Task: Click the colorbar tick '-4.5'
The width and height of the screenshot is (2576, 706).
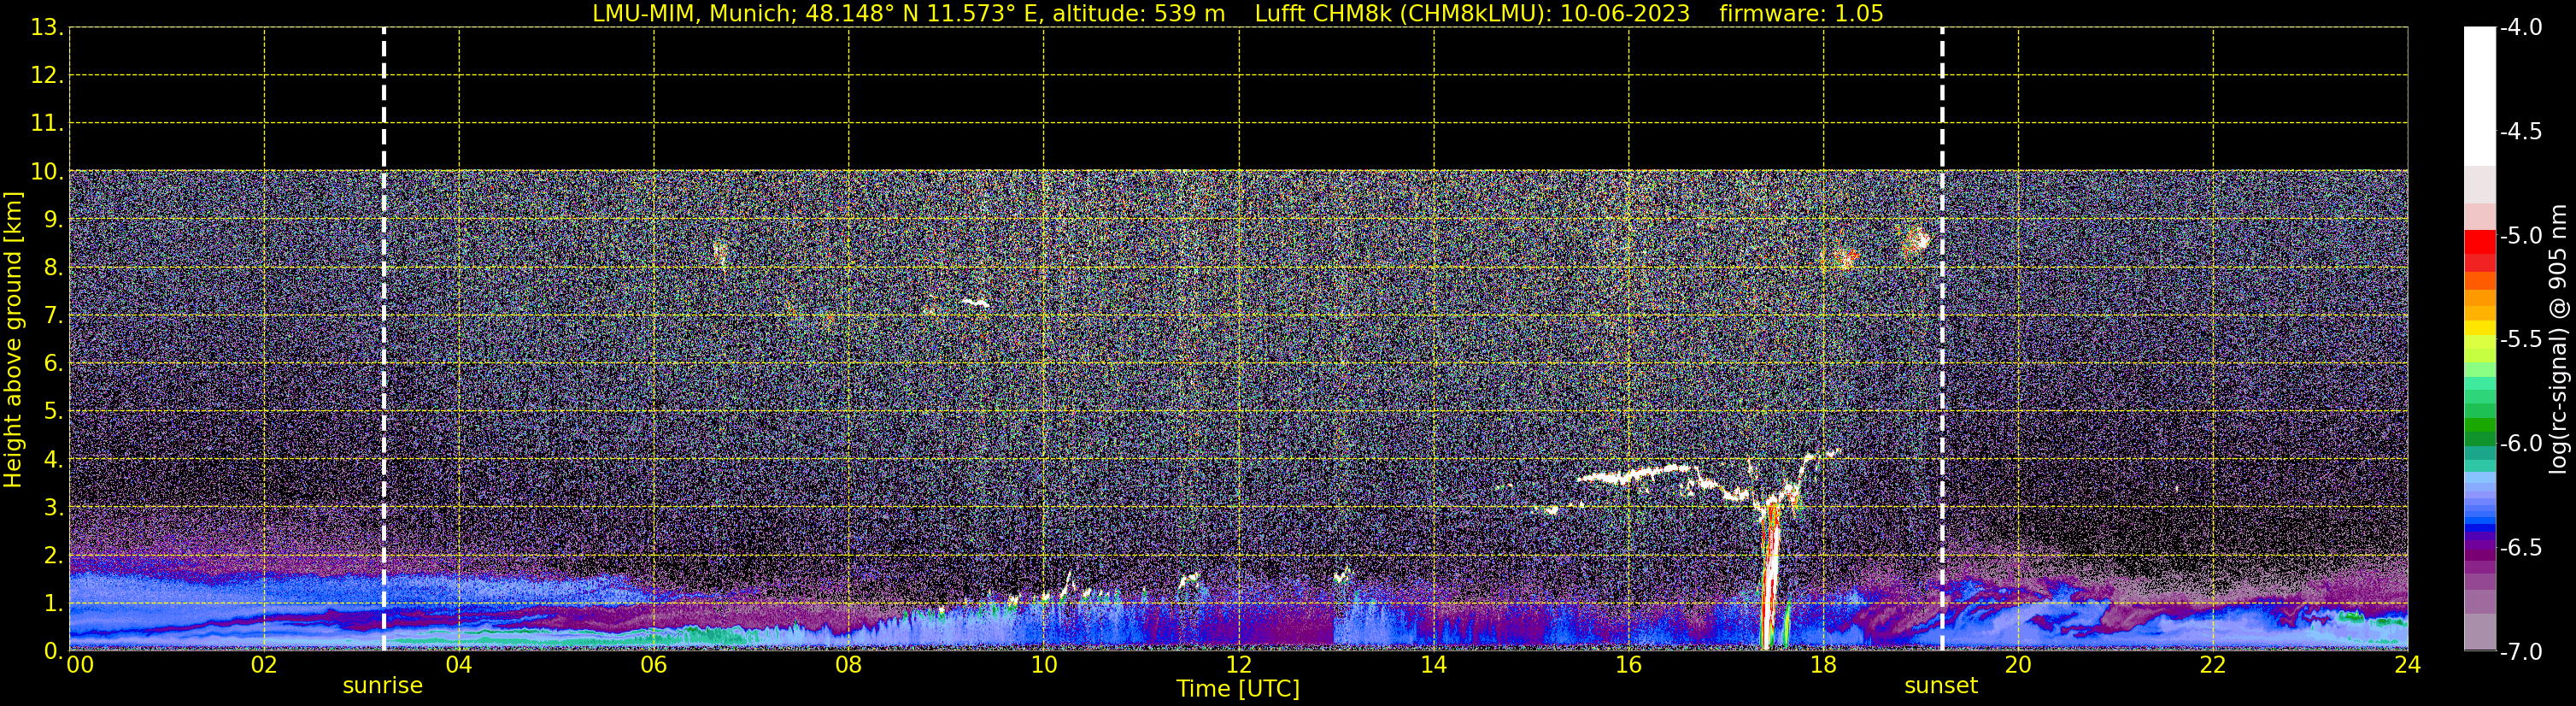Action: [2520, 132]
